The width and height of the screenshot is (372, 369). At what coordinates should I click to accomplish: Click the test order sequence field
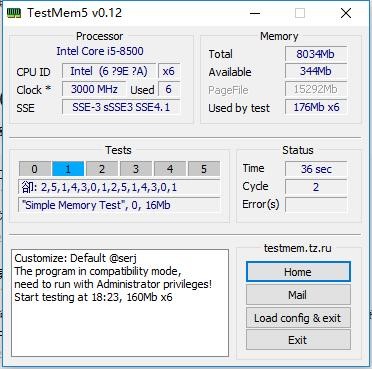point(119,187)
